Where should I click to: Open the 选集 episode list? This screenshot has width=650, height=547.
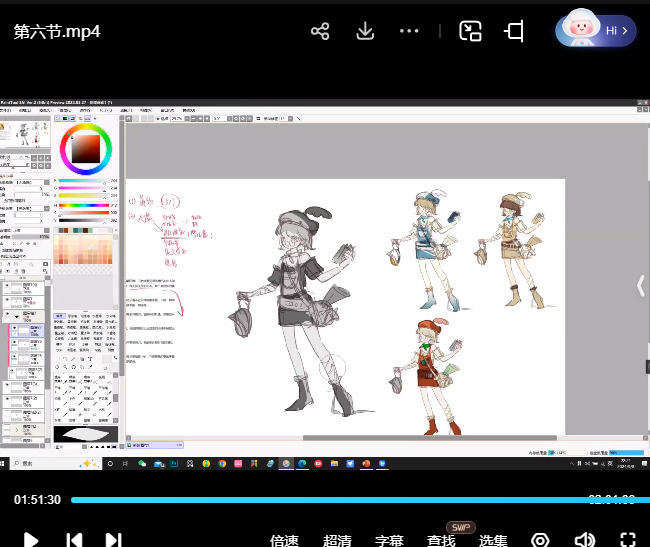(x=493, y=540)
